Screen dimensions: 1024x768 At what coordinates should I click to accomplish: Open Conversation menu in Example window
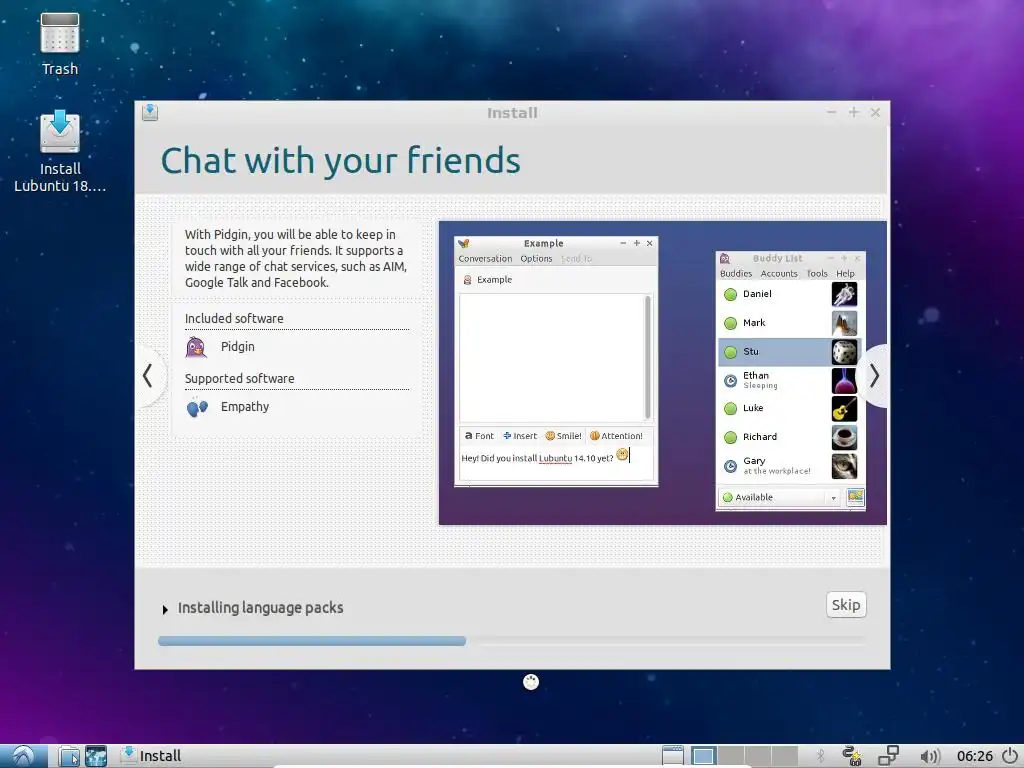[485, 259]
